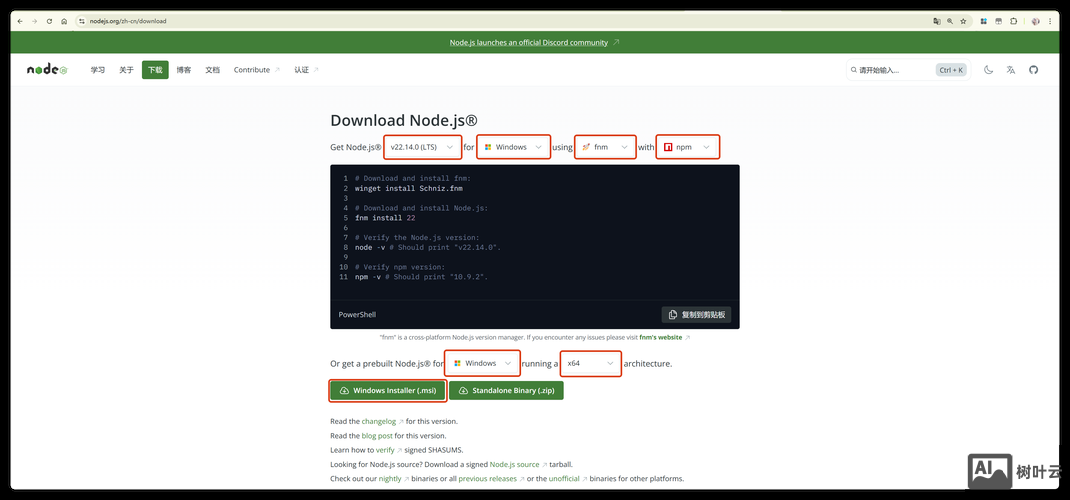Open the language switcher icon

(1011, 70)
